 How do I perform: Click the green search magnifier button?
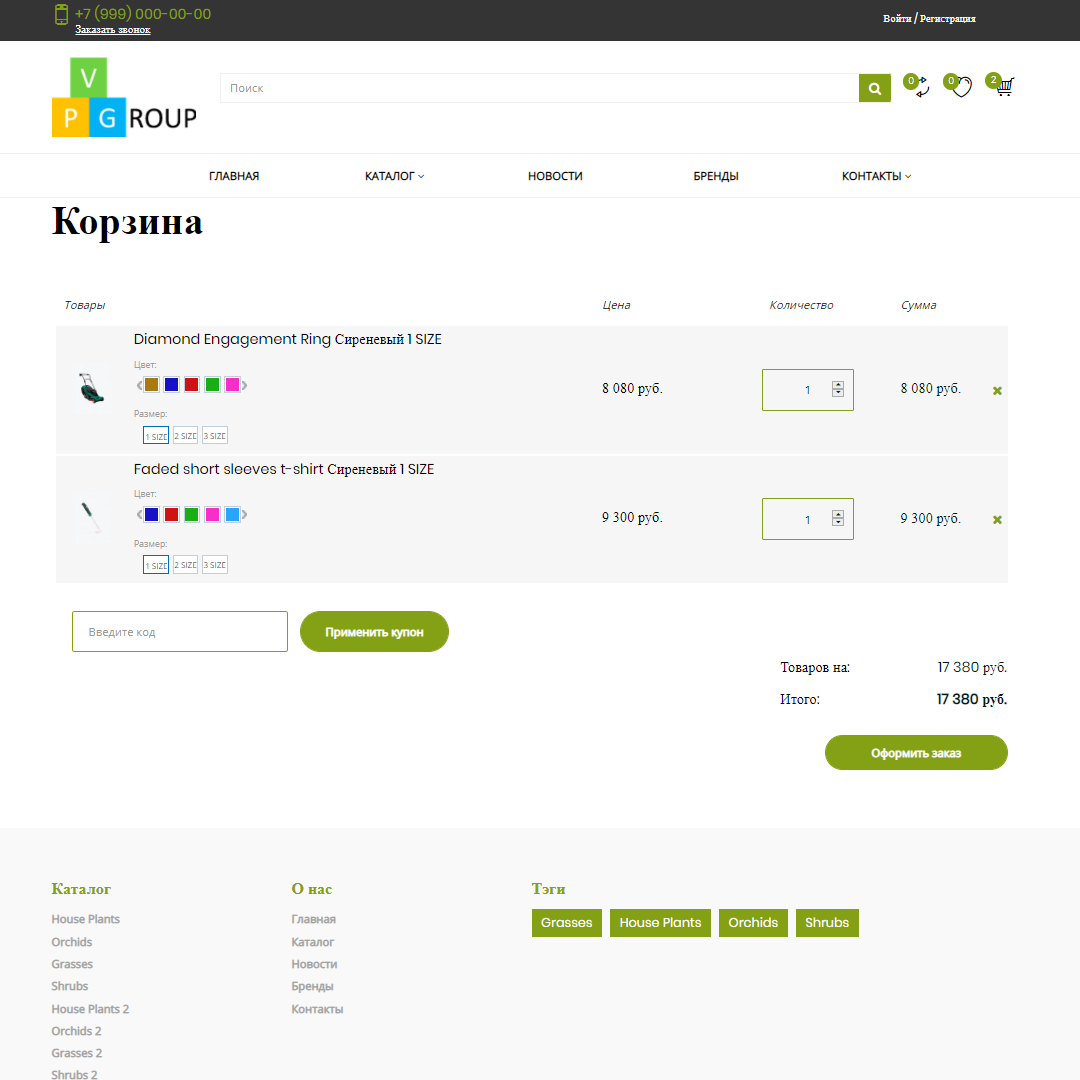[874, 88]
